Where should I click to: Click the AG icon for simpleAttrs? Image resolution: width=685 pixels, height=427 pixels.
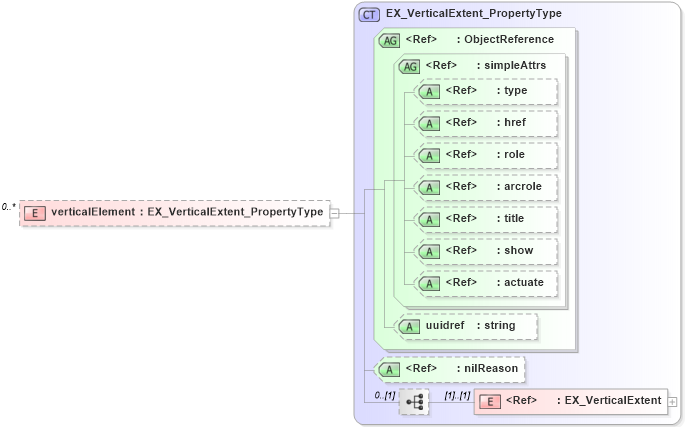coord(409,66)
